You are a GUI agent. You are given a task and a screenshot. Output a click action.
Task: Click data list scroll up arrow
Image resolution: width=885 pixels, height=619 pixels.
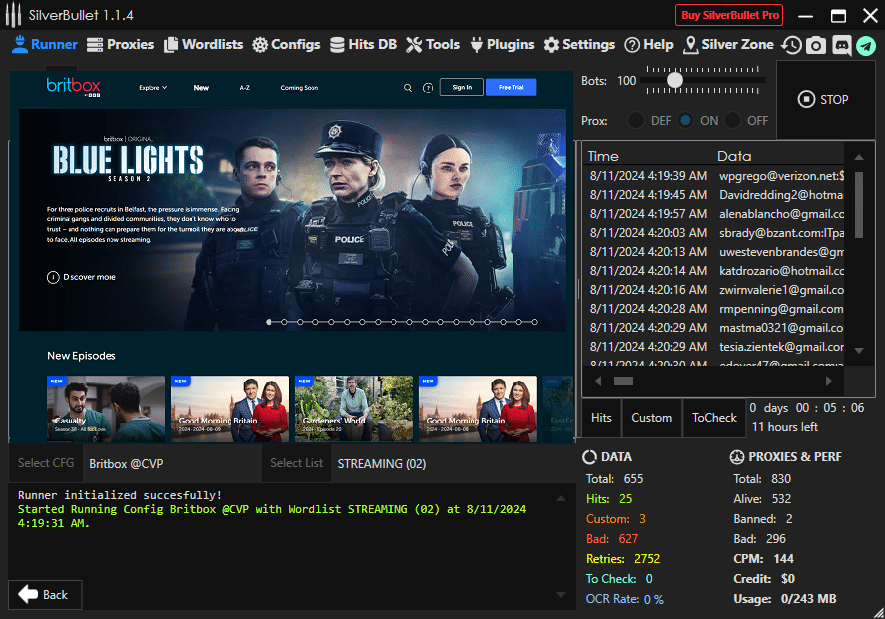(859, 157)
